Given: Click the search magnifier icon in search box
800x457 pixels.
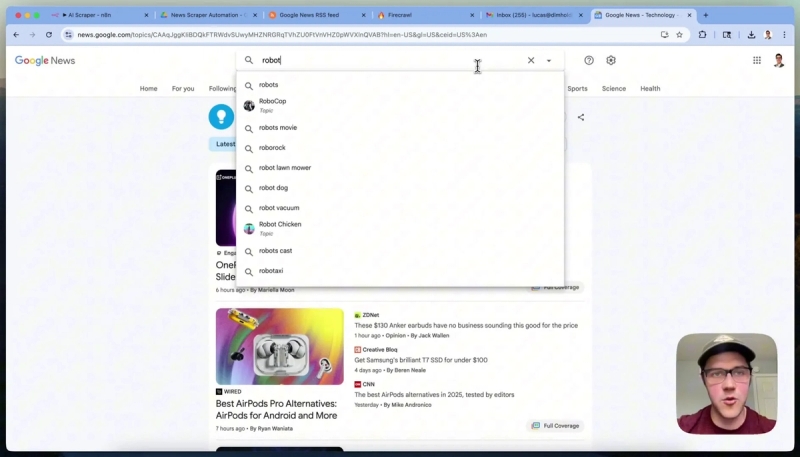Looking at the screenshot, I should tap(248, 60).
